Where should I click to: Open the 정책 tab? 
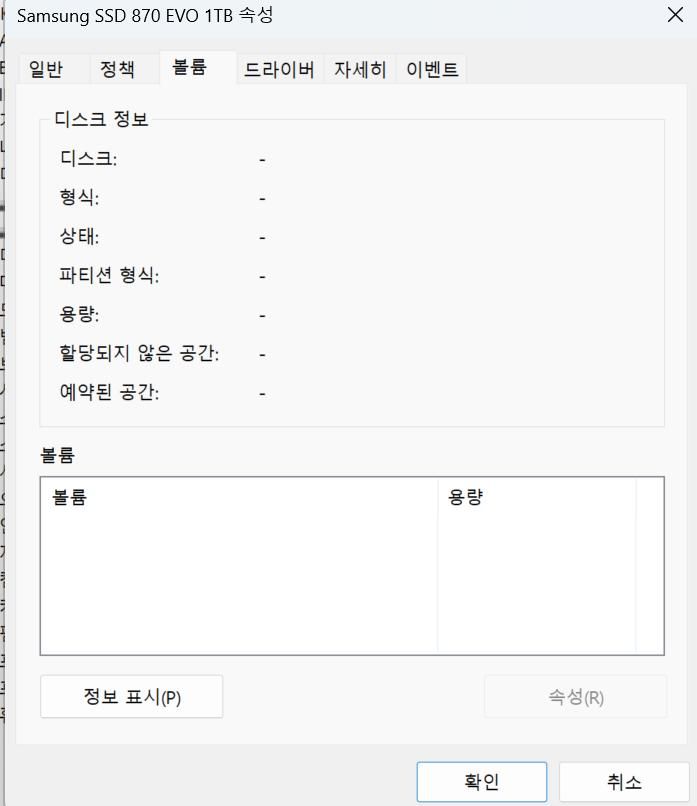point(117,69)
